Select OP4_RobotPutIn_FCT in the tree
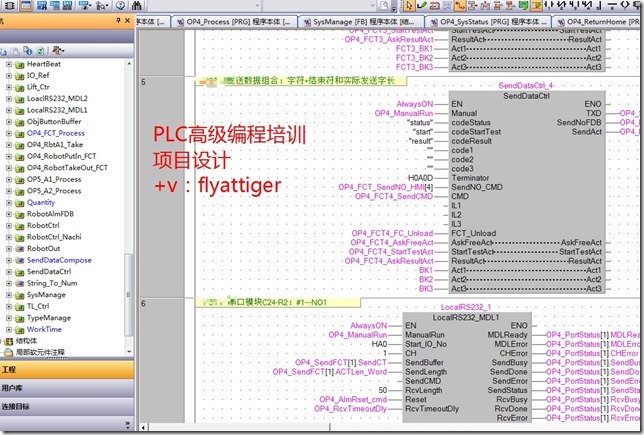This screenshot has width=644, height=435. tap(61, 156)
